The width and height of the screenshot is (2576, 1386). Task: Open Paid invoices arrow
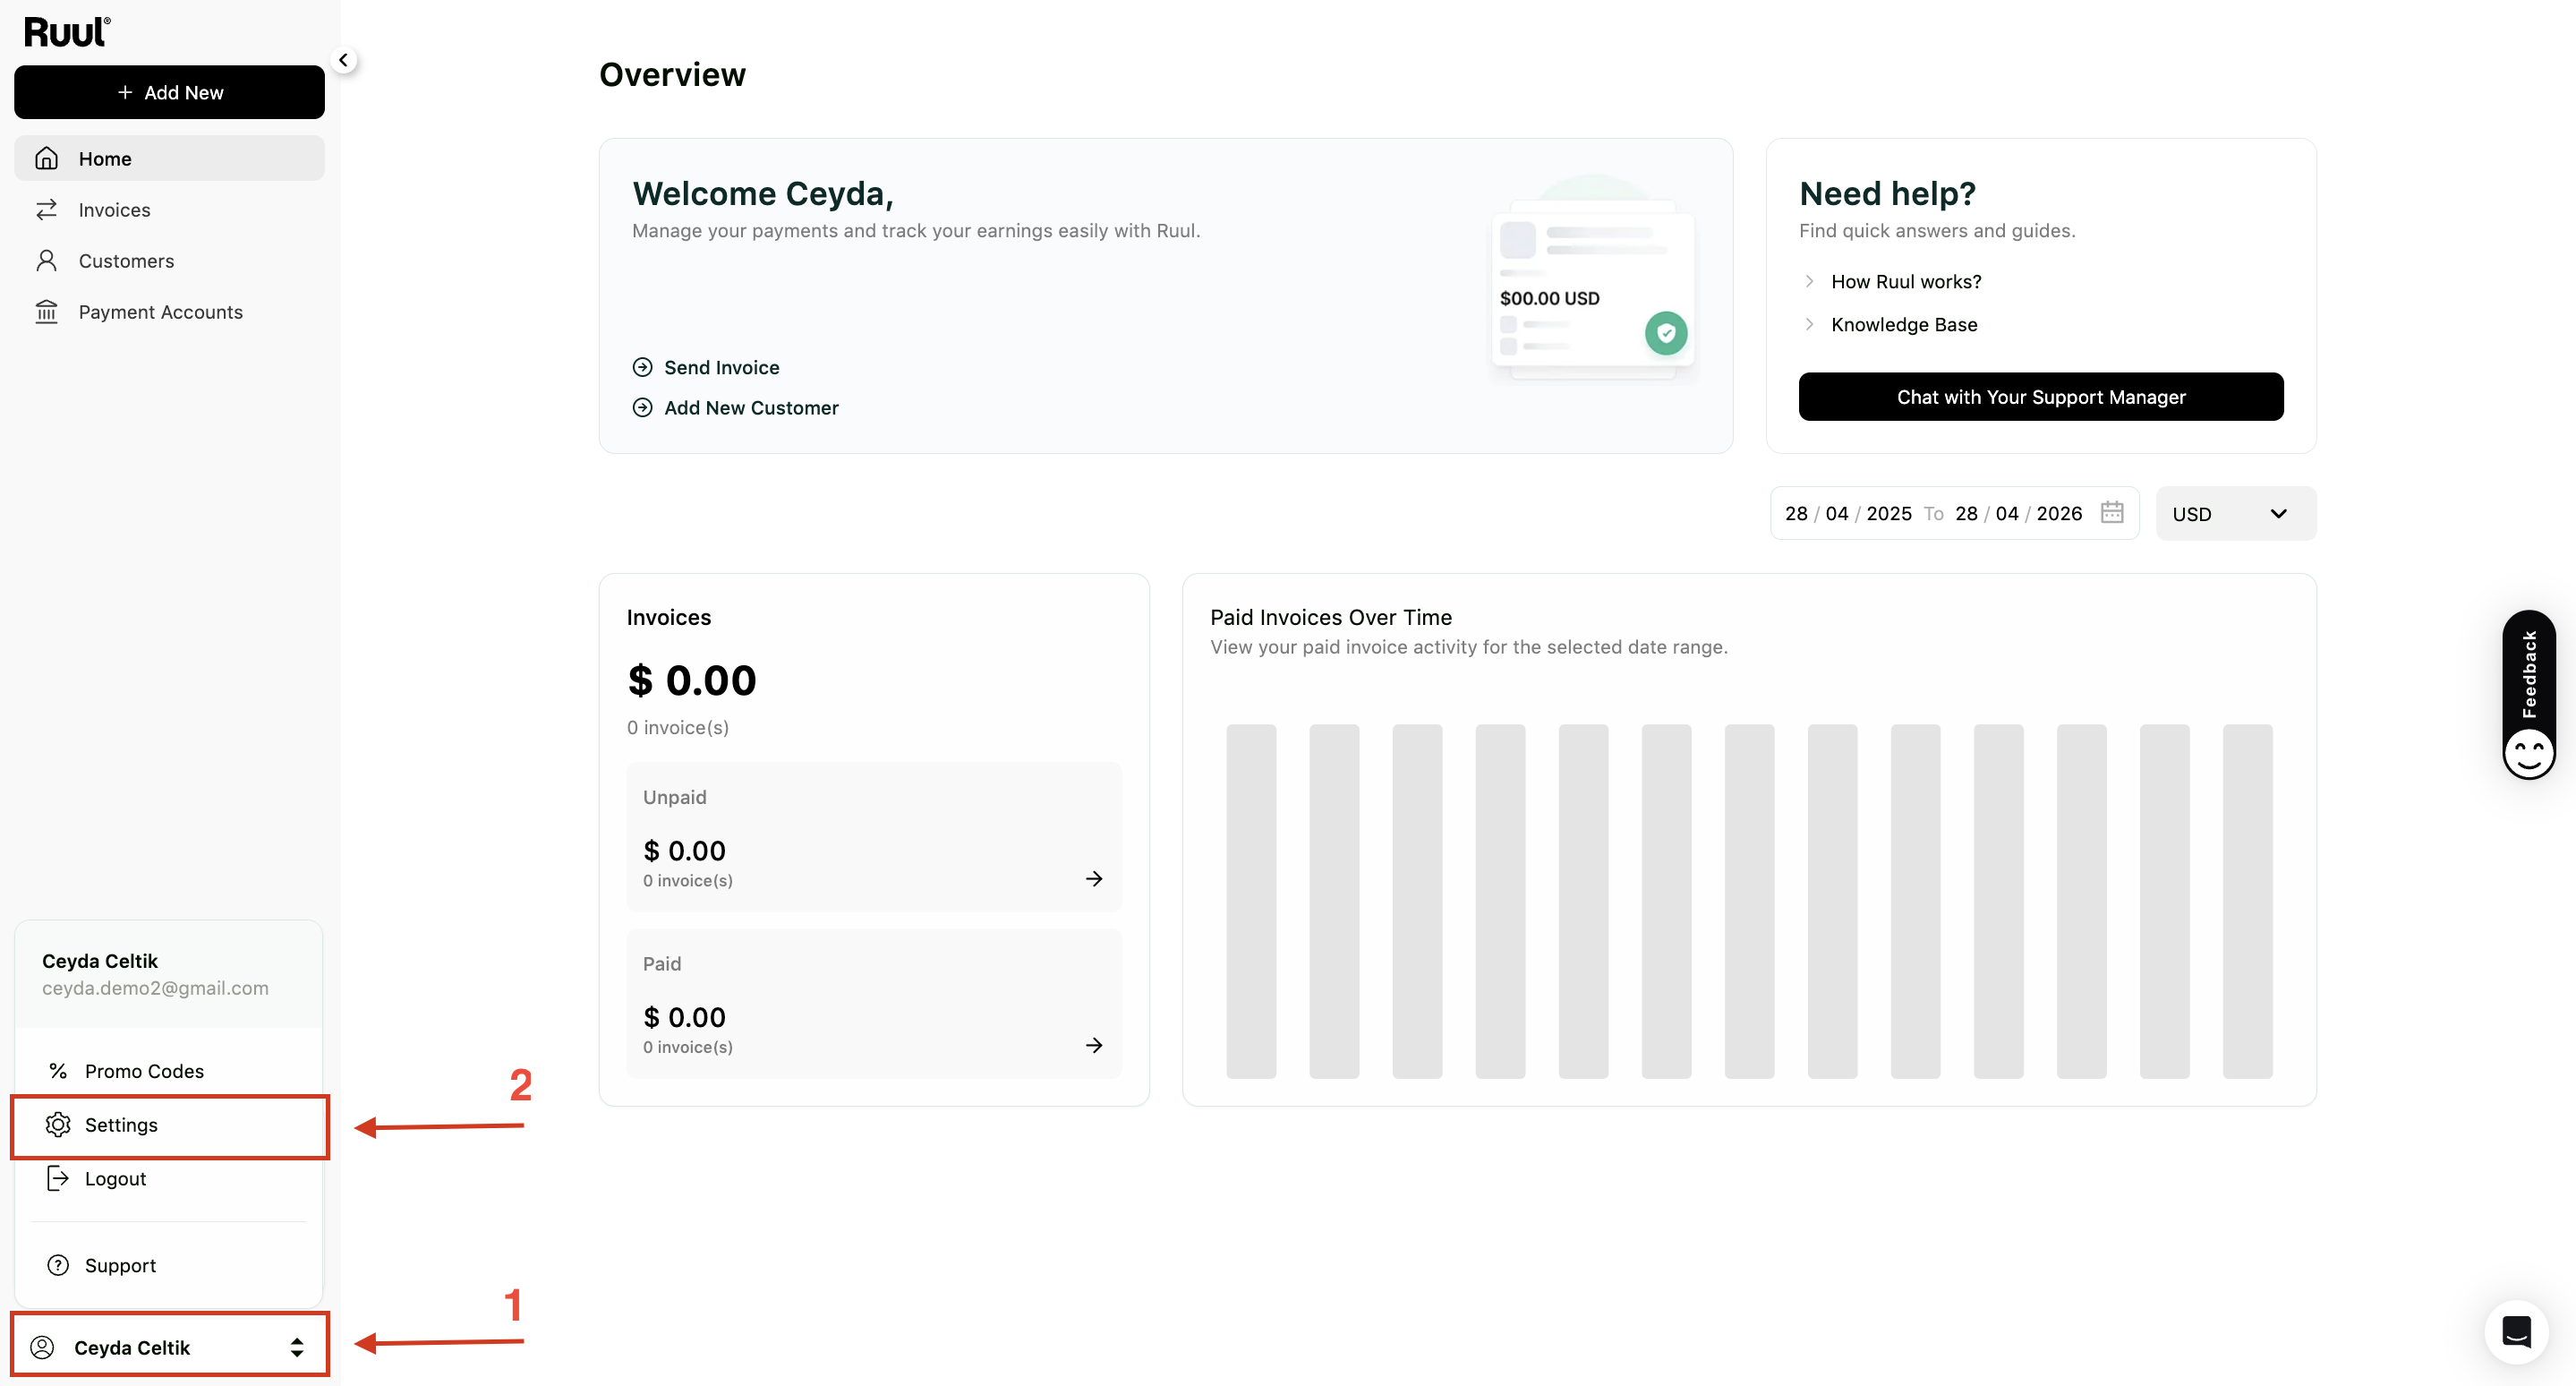coord(1094,1045)
